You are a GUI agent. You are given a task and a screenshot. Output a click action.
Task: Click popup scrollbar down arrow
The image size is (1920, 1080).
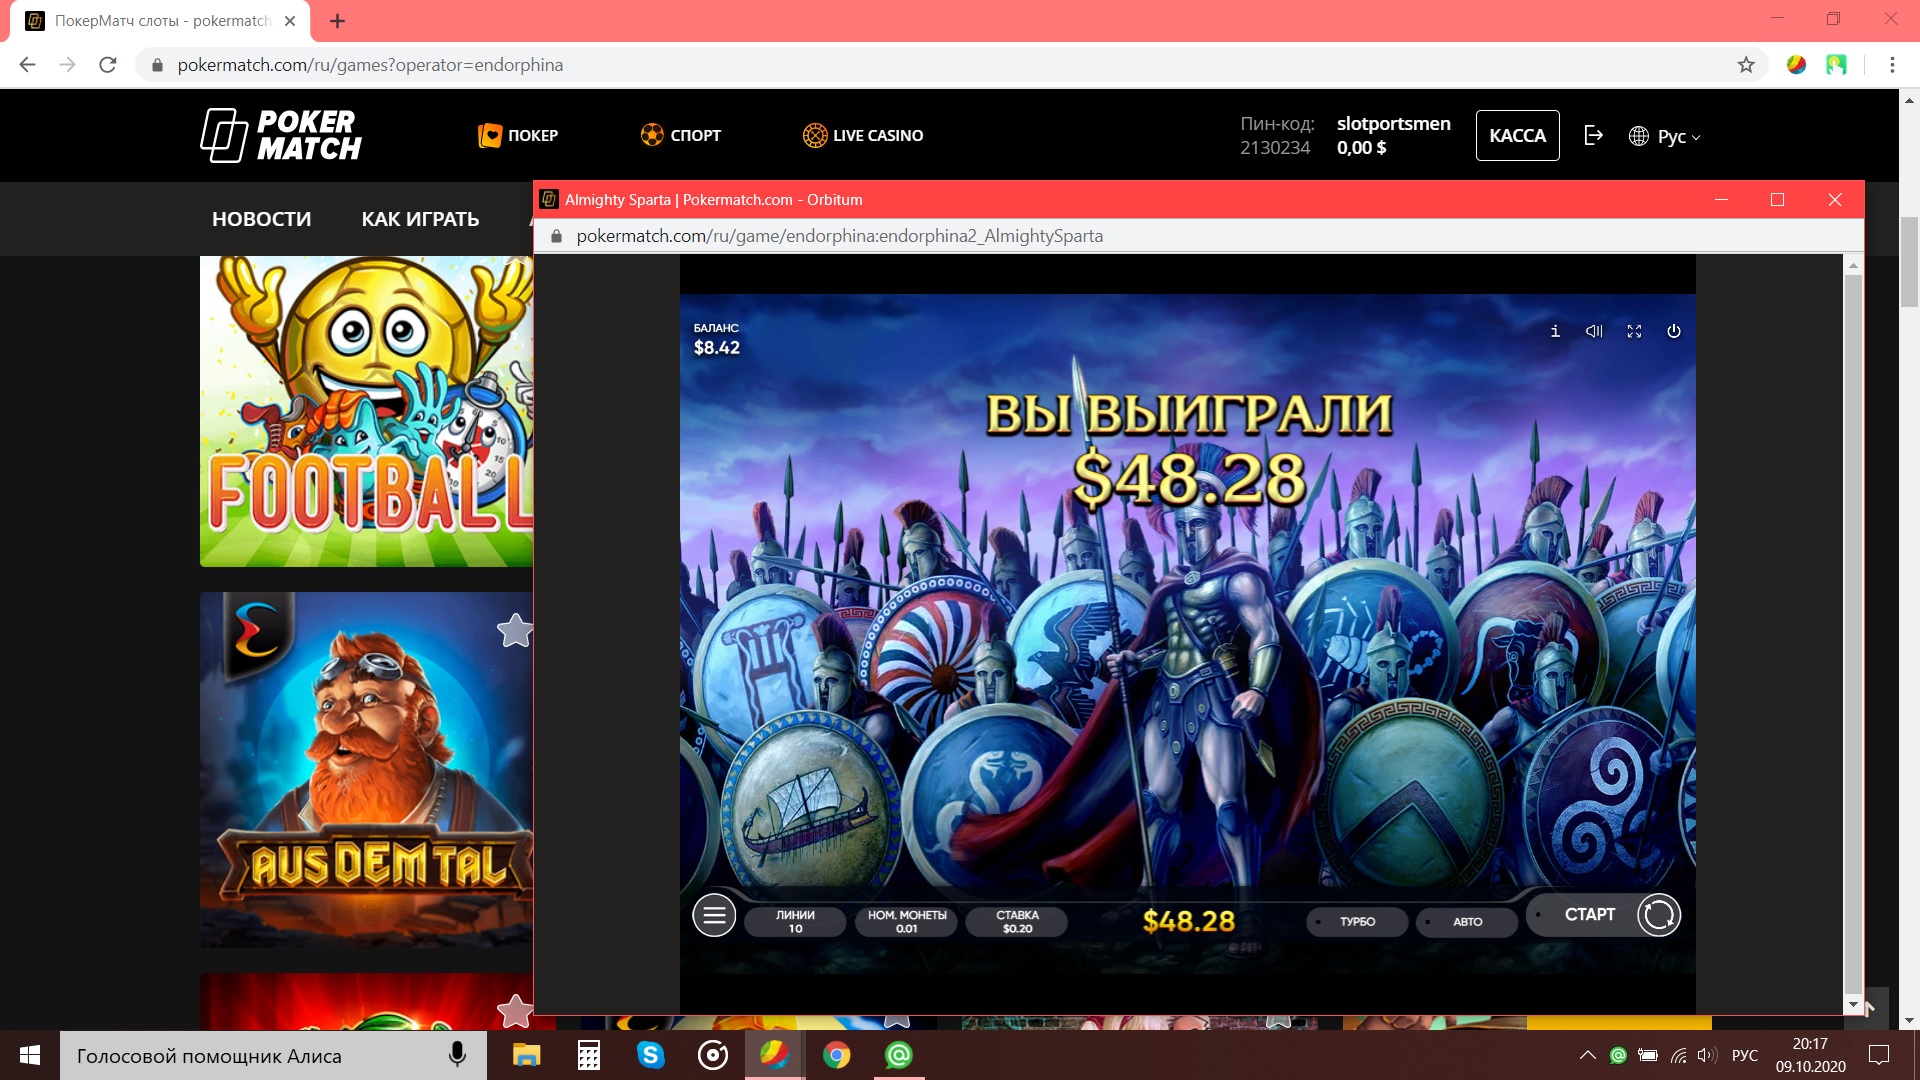[1853, 1004]
